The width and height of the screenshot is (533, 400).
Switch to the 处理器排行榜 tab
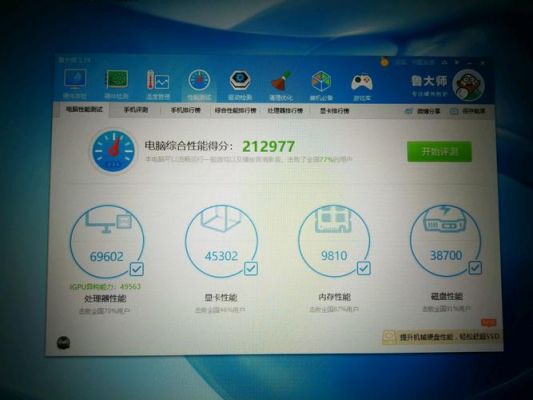point(285,110)
